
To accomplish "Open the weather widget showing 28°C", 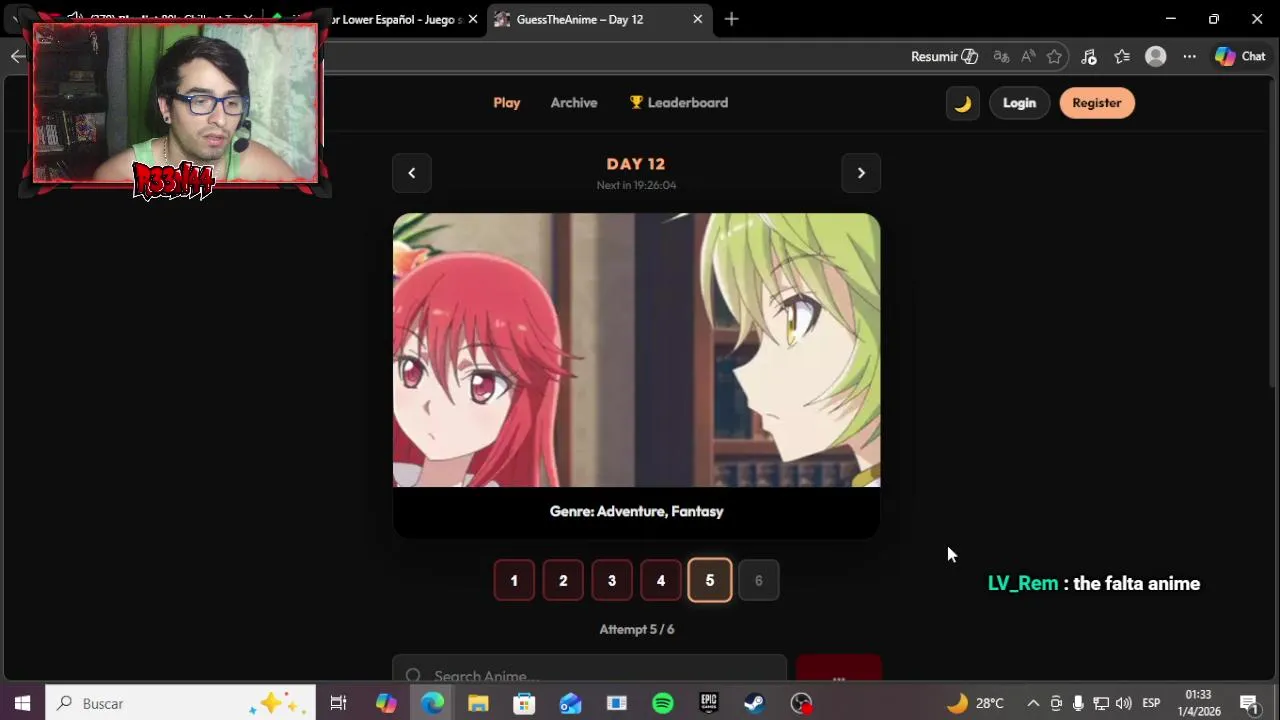I will click(x=976, y=703).
